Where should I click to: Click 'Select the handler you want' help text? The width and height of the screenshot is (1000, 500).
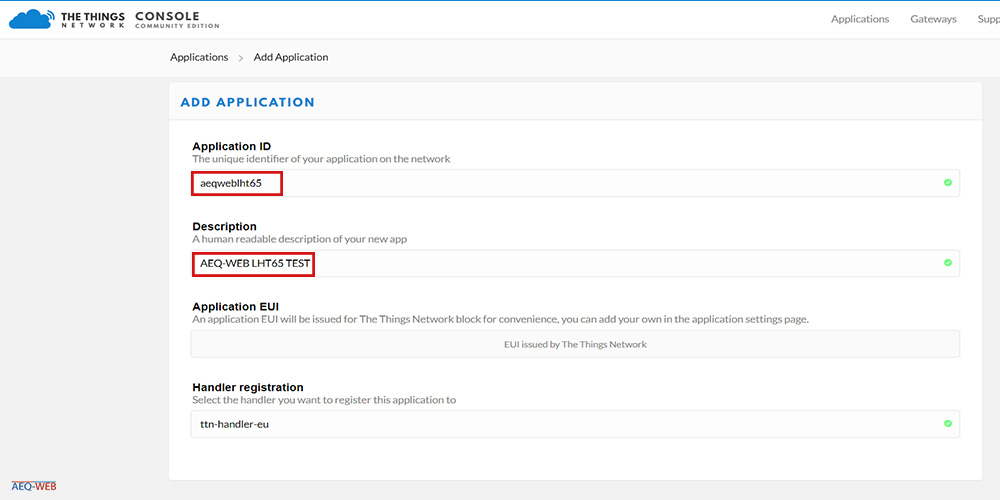[x=325, y=401]
